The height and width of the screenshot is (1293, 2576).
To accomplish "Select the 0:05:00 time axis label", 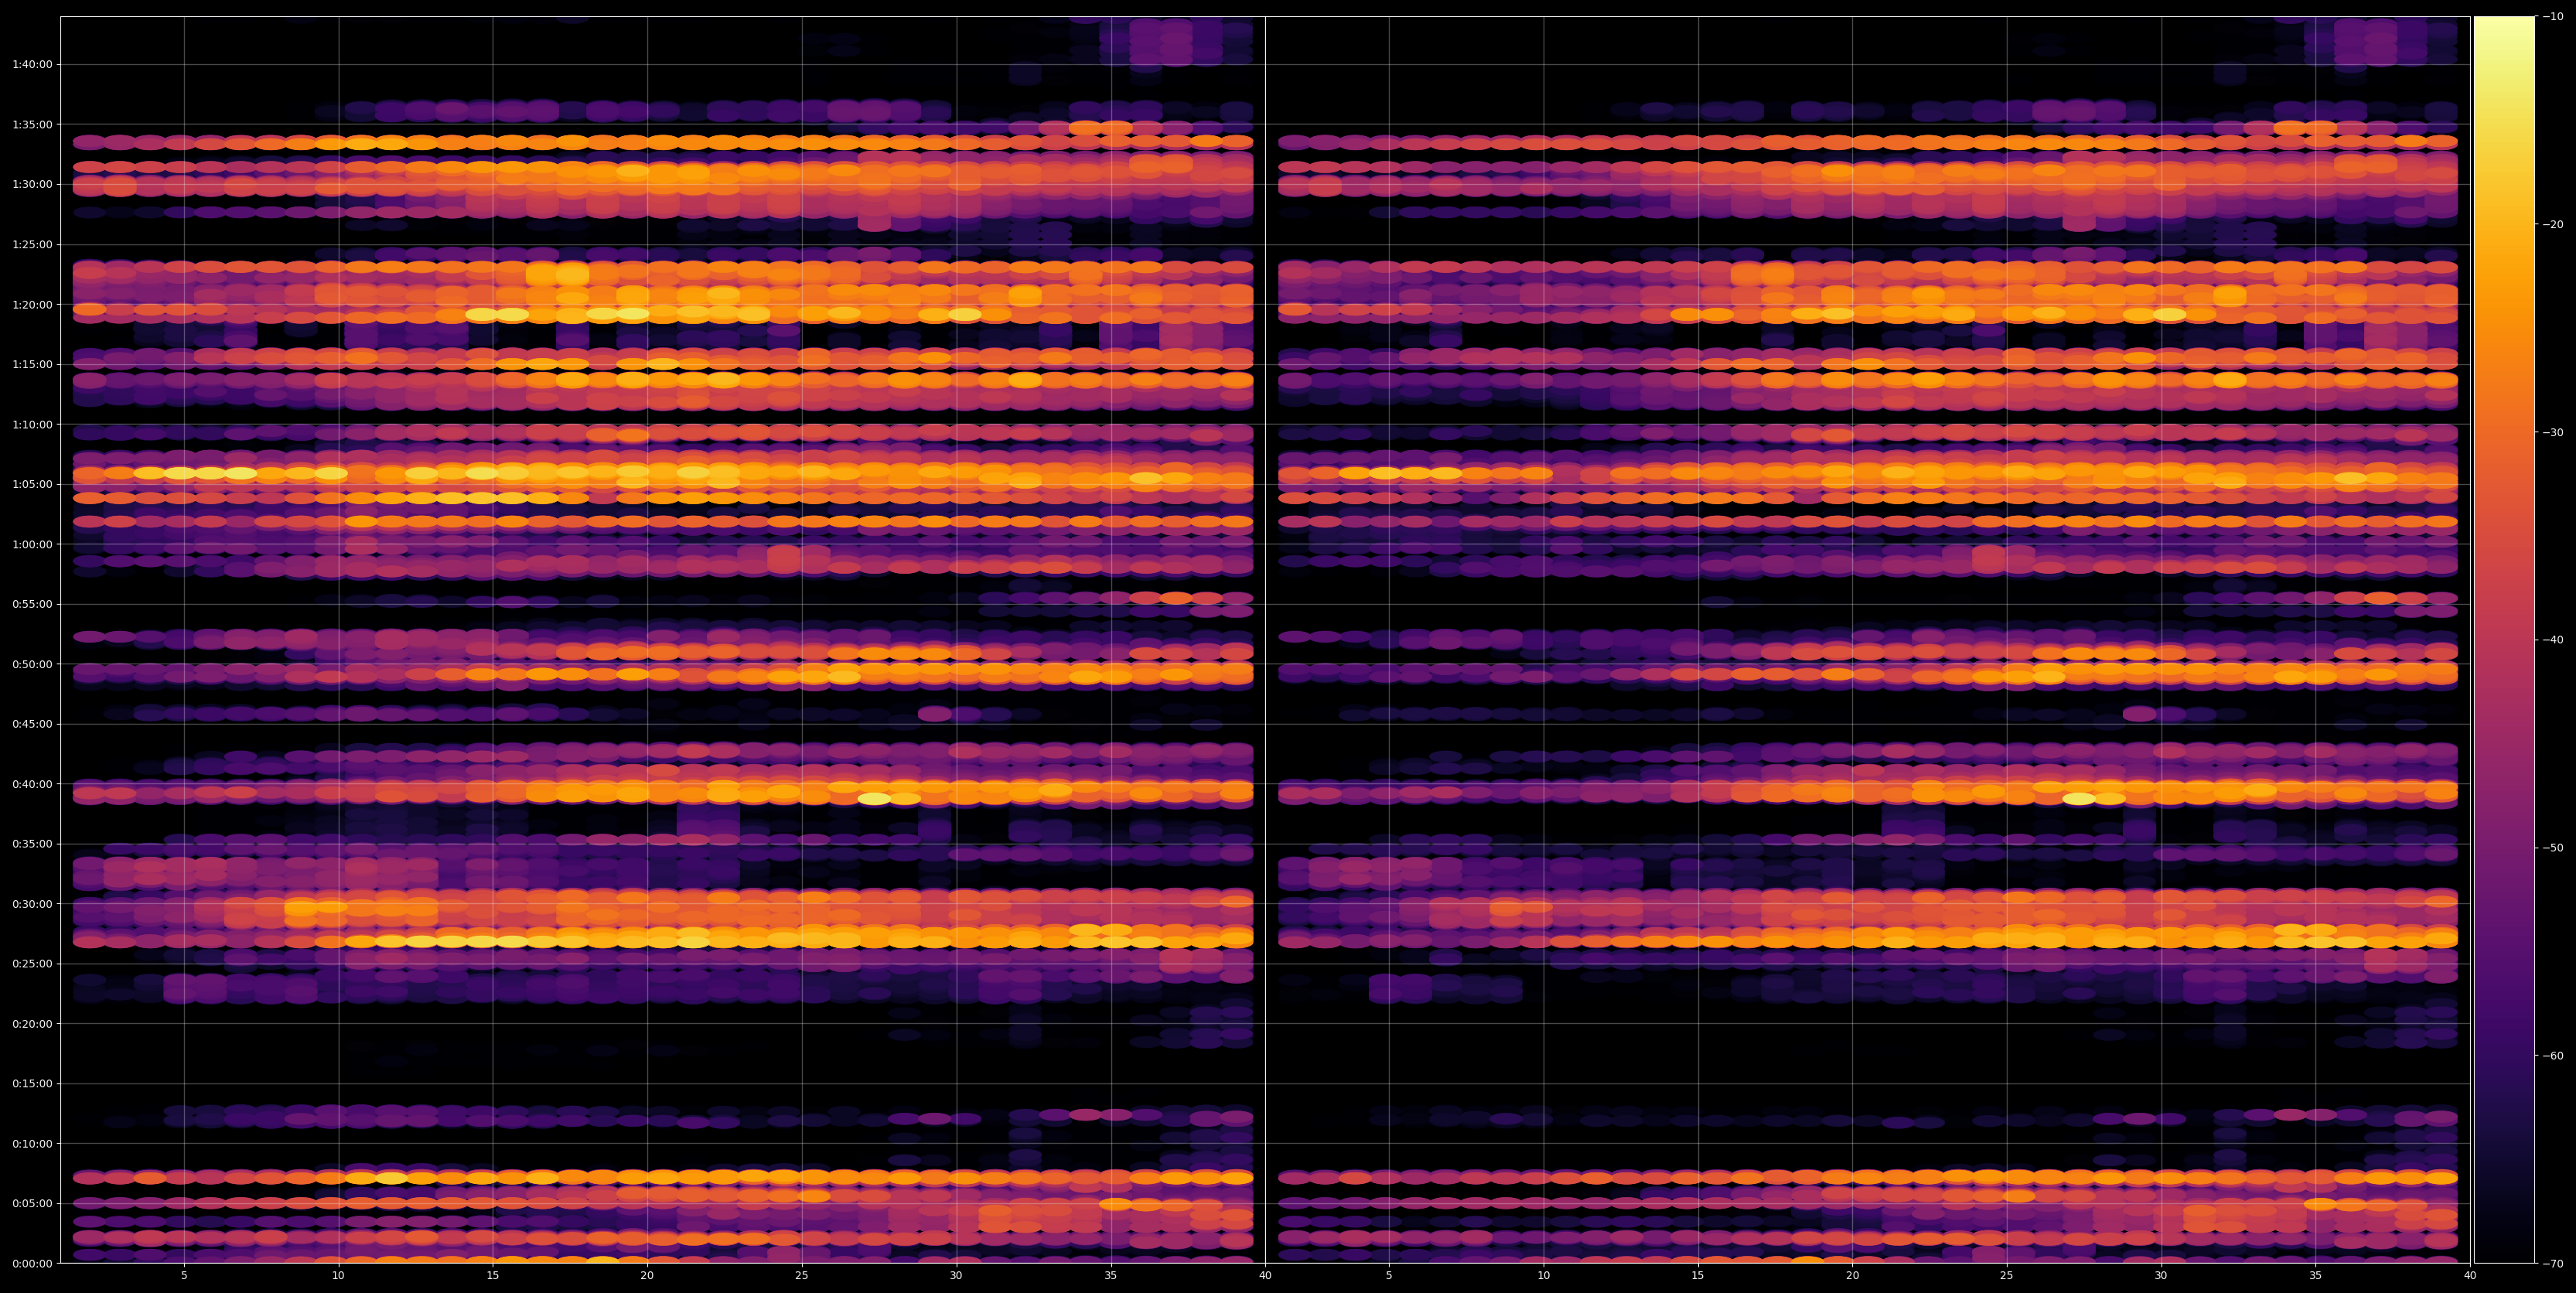I will [x=32, y=1204].
